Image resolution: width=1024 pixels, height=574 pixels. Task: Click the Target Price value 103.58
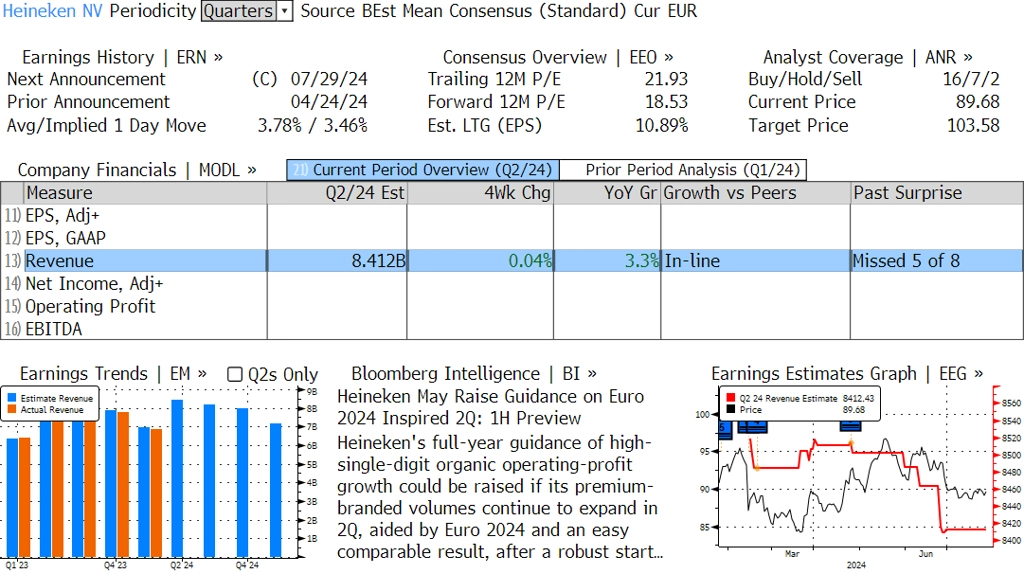pos(973,125)
